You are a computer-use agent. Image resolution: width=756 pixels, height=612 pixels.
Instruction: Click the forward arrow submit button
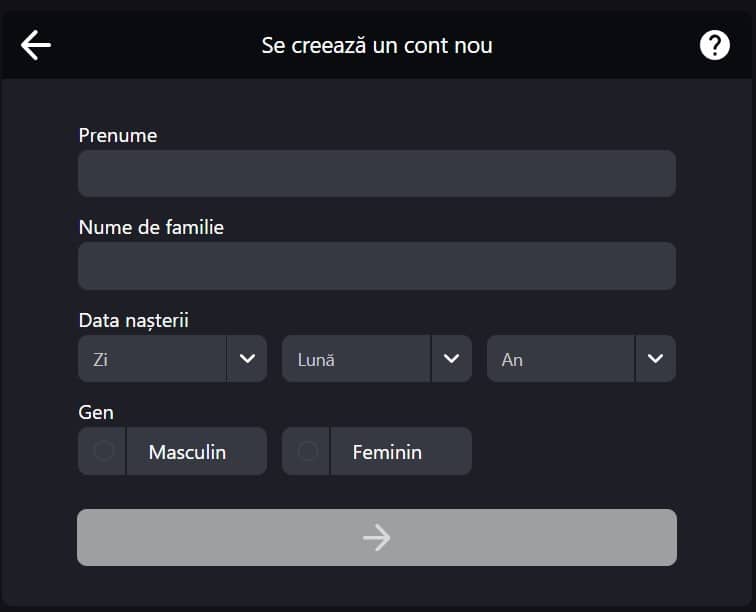pos(377,537)
